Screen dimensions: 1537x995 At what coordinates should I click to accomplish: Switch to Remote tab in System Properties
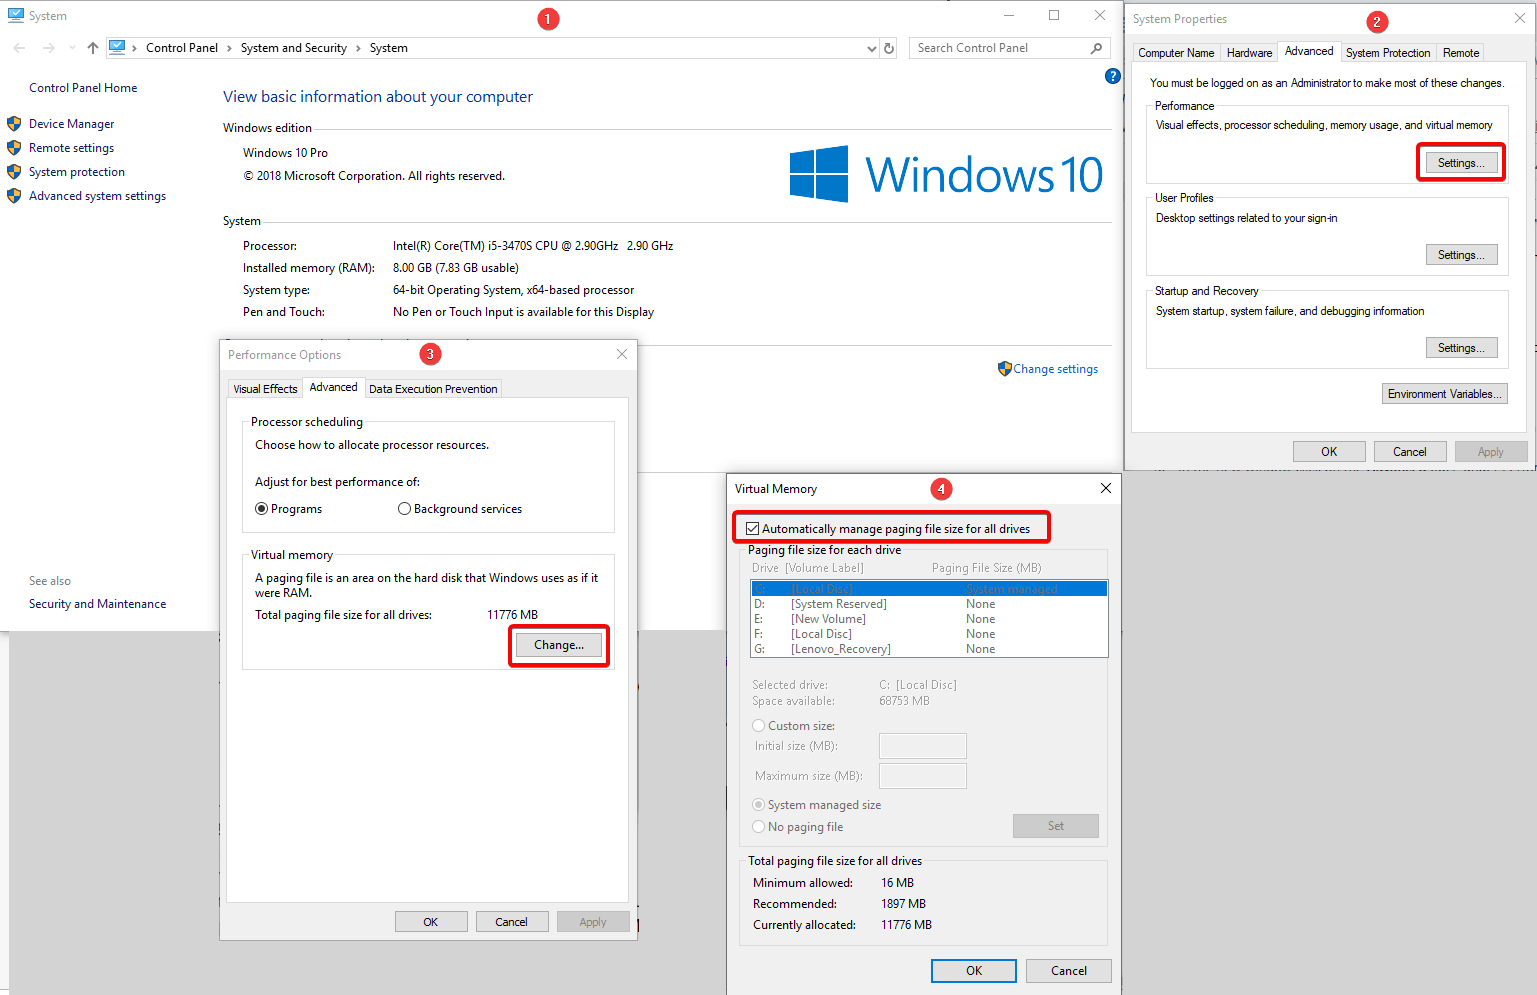click(1461, 53)
